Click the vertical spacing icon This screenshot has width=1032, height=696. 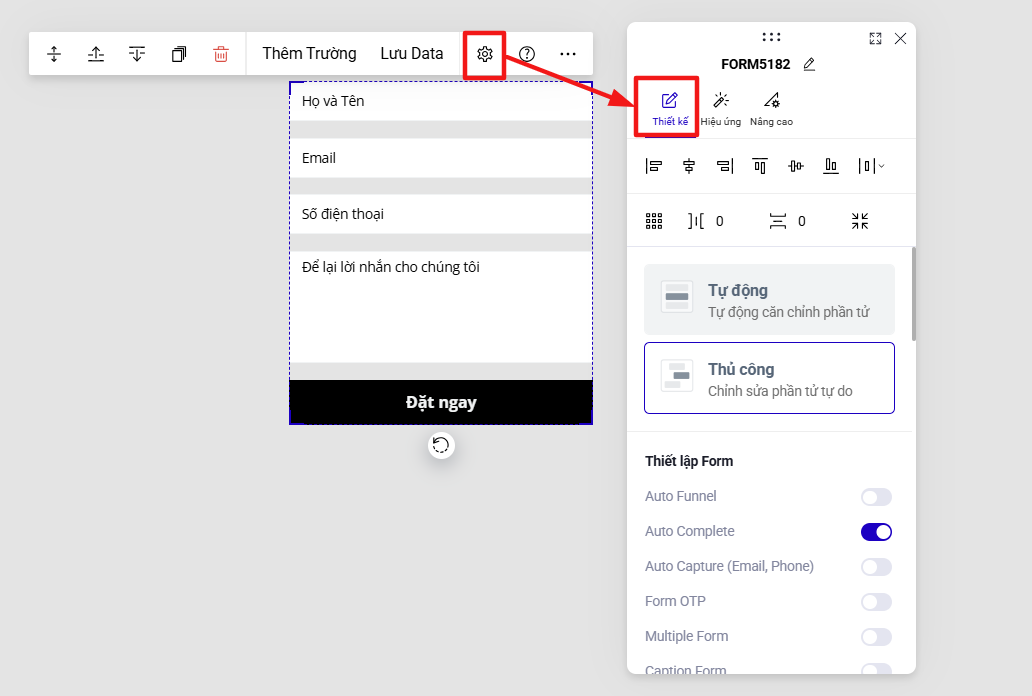[x=778, y=221]
